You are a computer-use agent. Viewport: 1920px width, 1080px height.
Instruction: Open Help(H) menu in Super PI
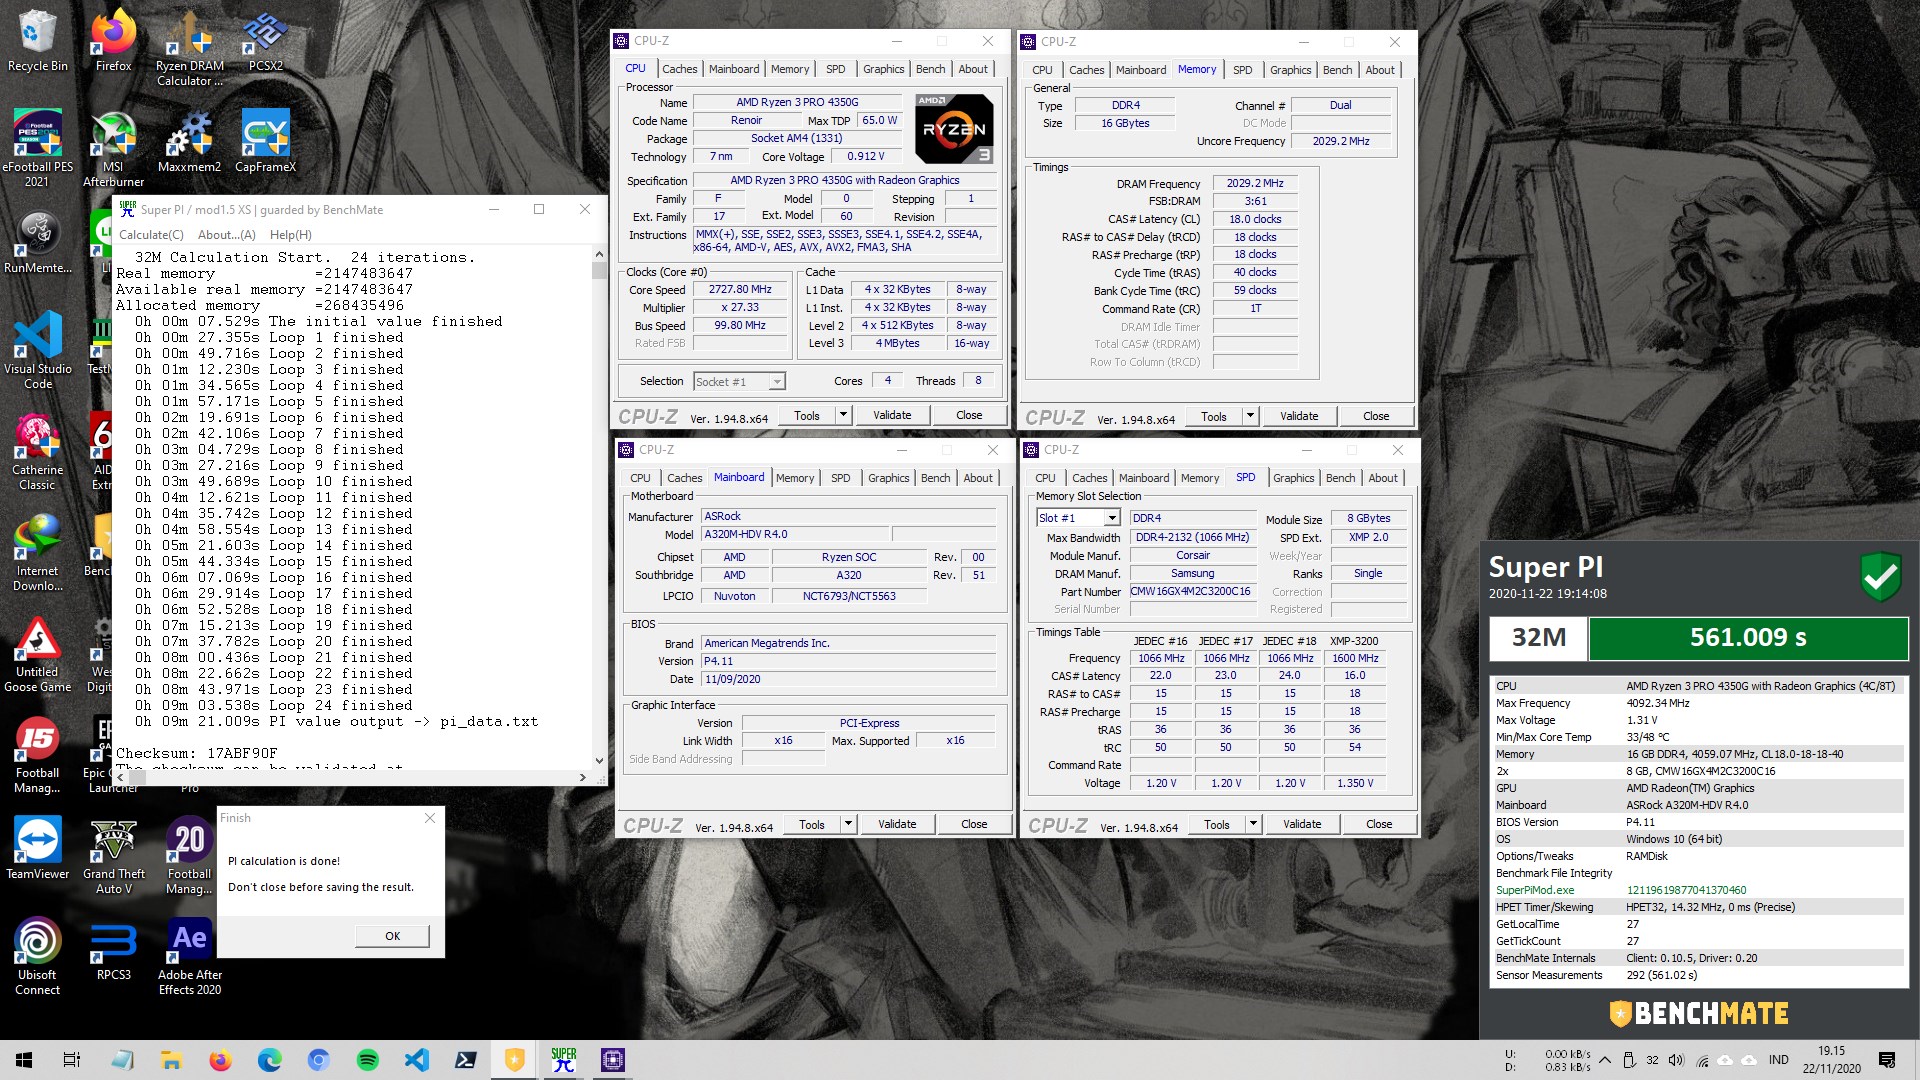point(291,234)
